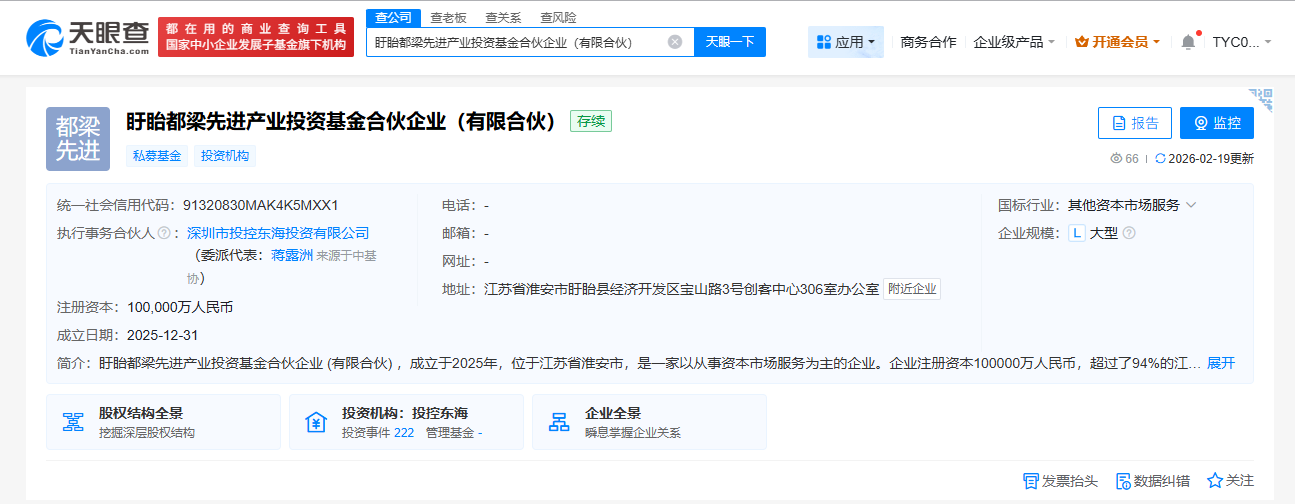Click into the company search field

coord(515,42)
